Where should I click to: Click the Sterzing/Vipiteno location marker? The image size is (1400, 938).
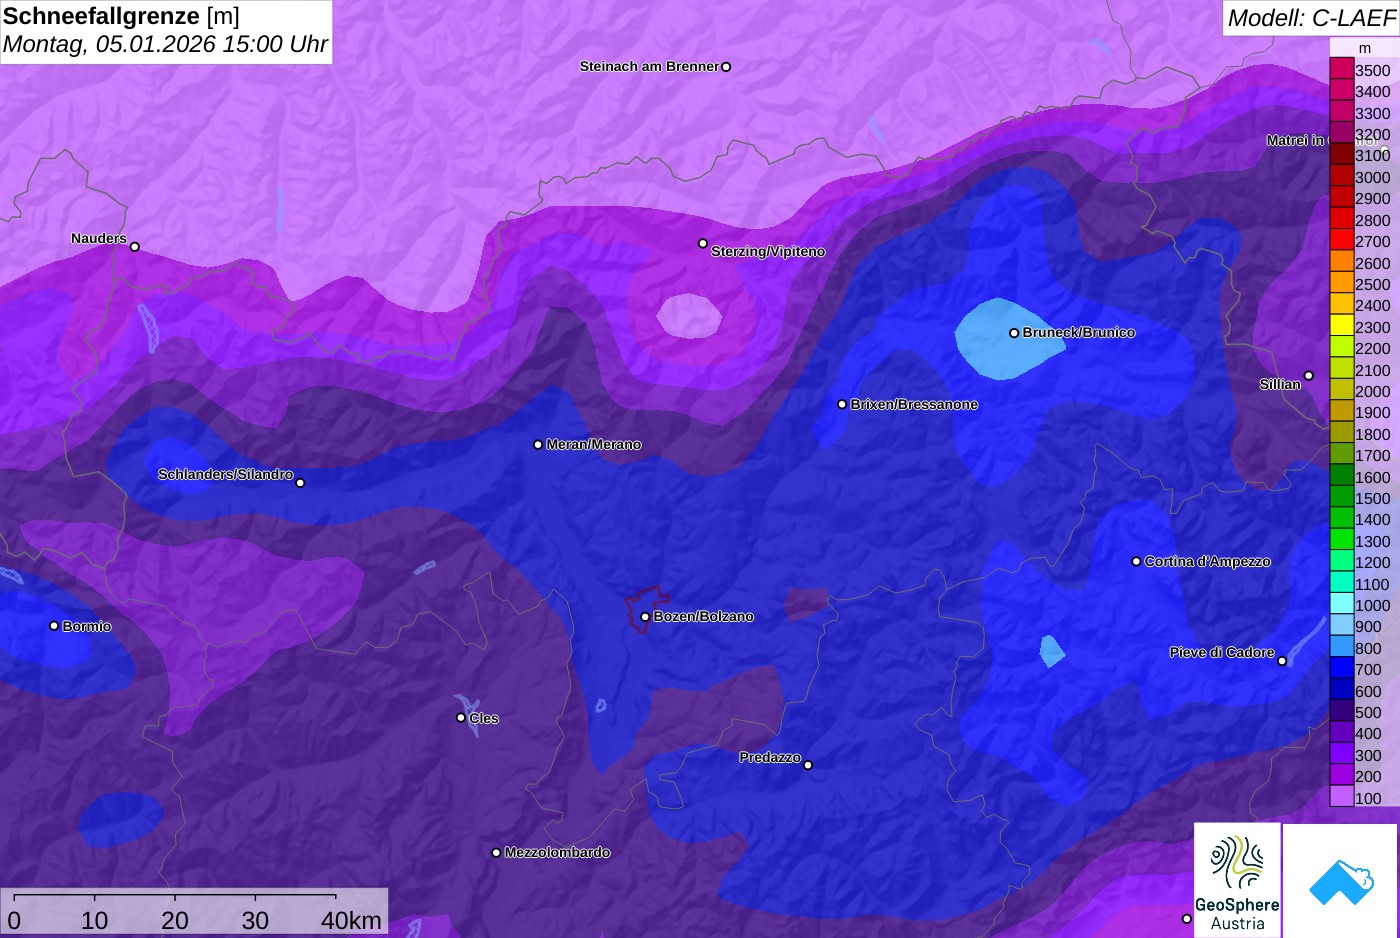[703, 243]
